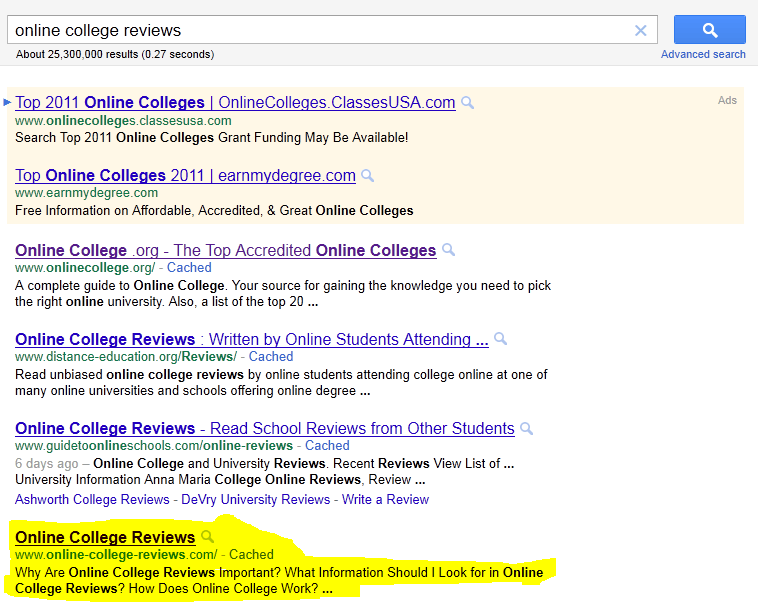
Task: Preview the highlighted Online College Reviews result
Action: 207,536
